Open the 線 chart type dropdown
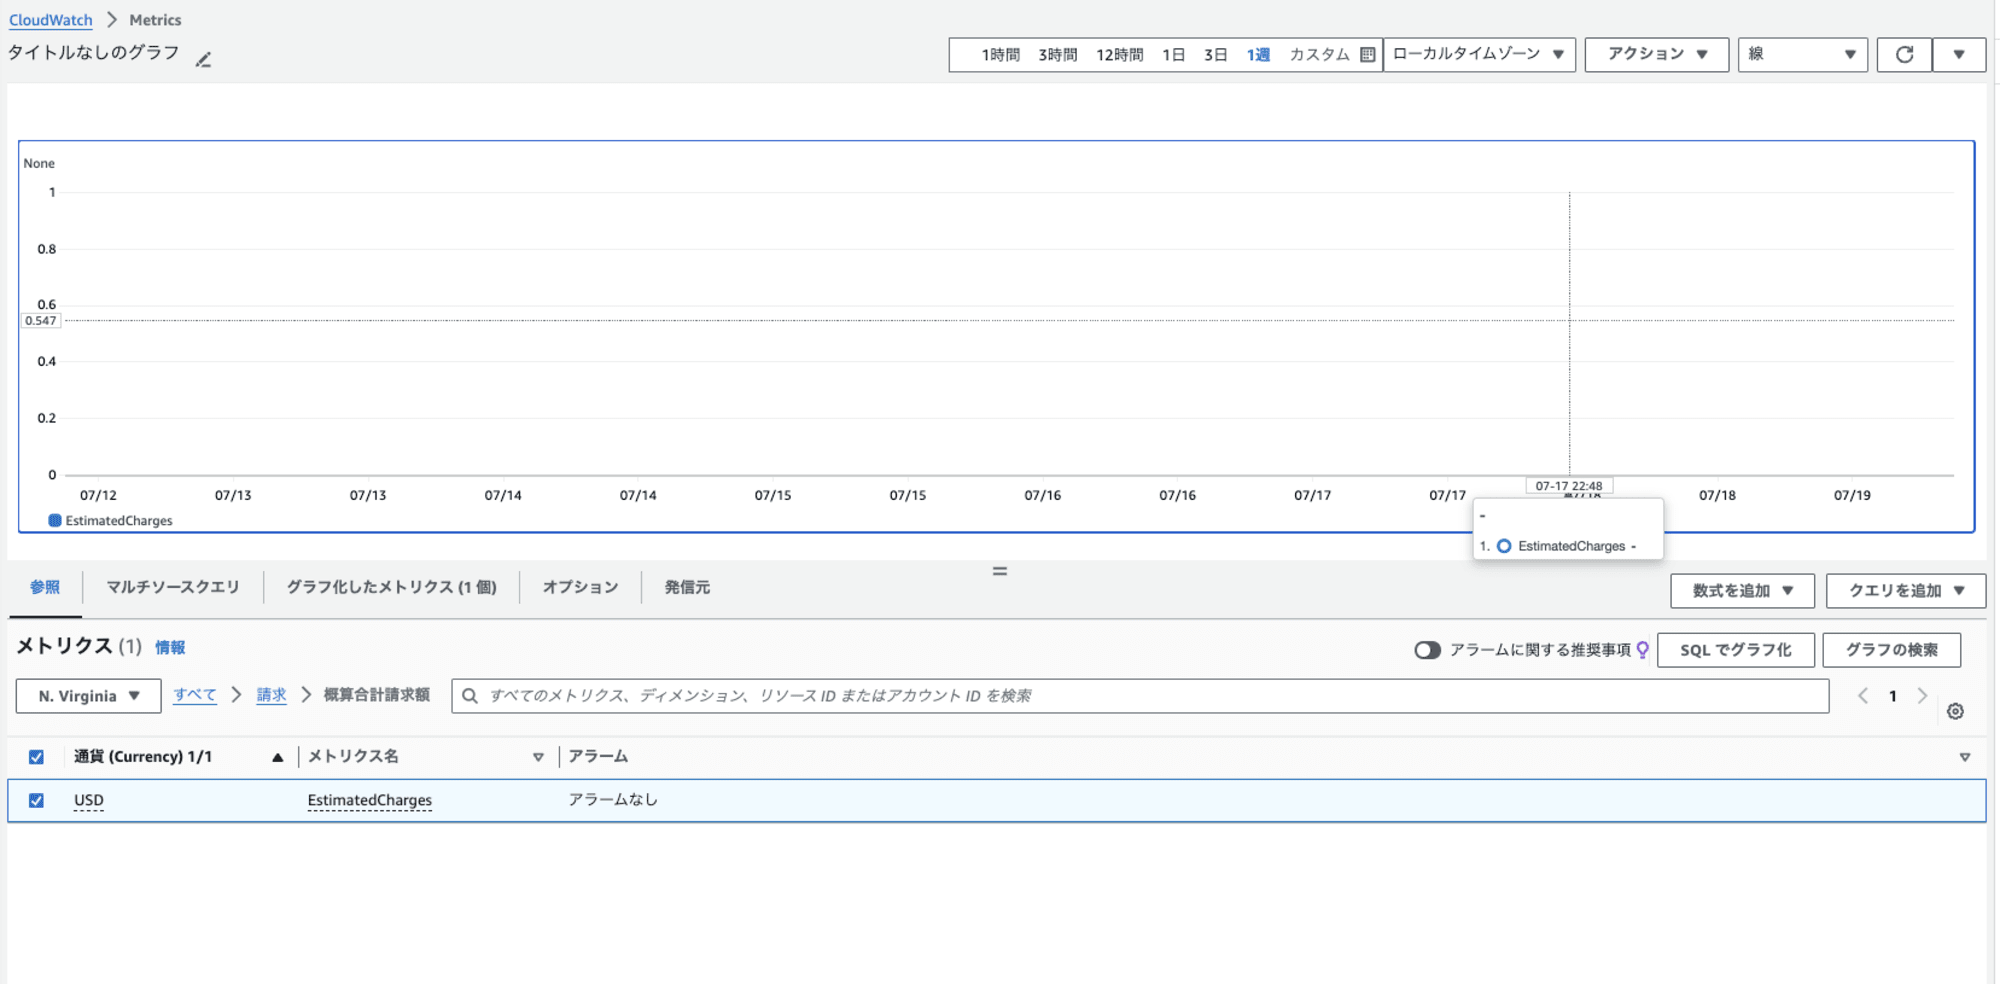The width and height of the screenshot is (2000, 984). click(1803, 54)
